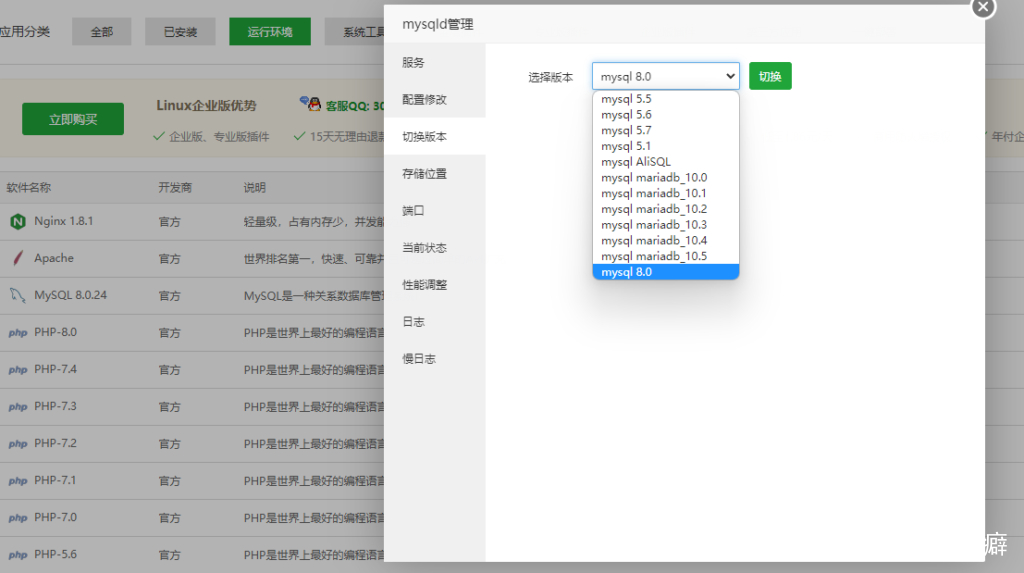Screen dimensions: 1024x573
Task: Open the 当前状态 tab
Action: [435, 248]
